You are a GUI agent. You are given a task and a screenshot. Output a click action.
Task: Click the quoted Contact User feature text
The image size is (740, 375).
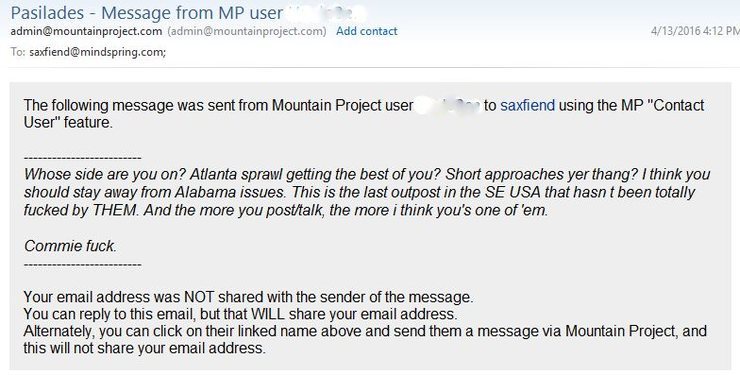(363, 114)
